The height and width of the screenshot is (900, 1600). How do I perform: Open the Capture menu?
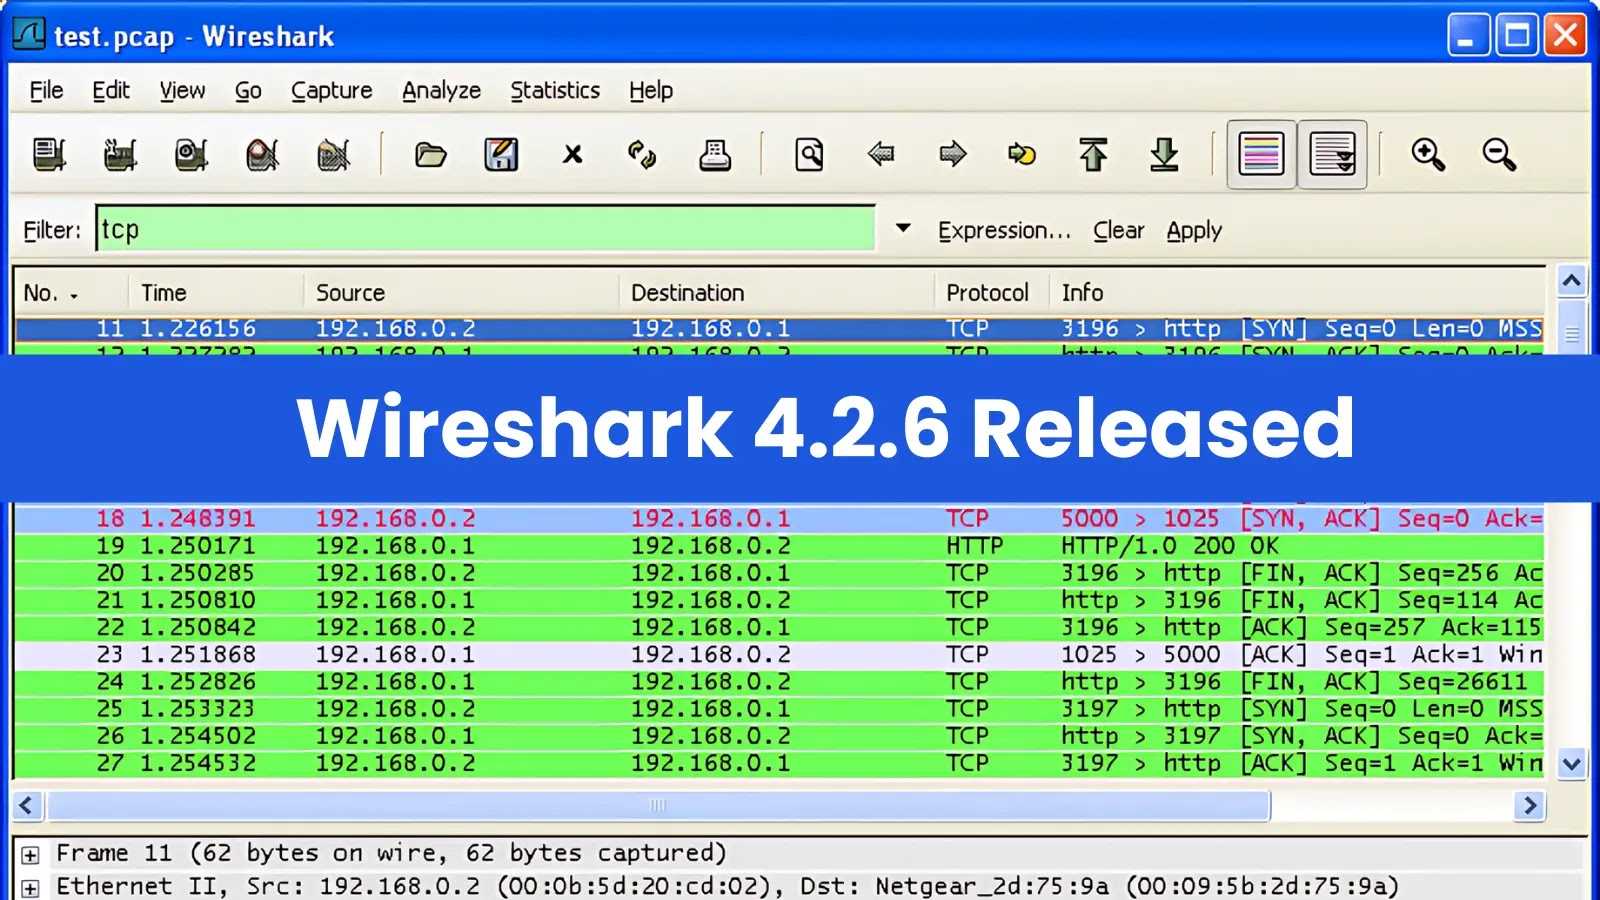332,90
